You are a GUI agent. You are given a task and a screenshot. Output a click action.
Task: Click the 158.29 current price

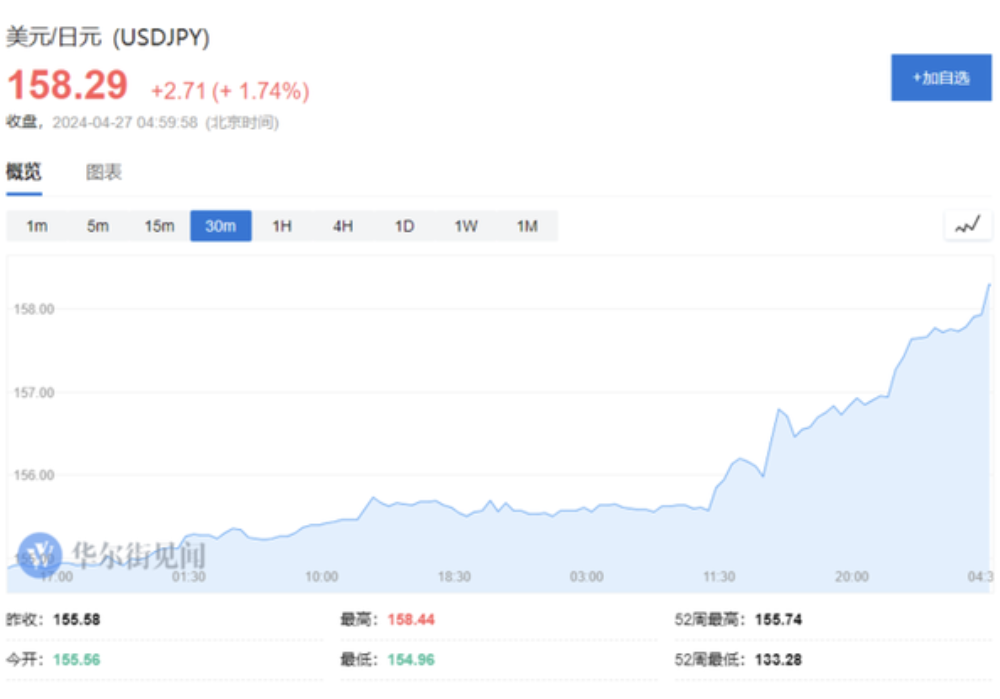pyautogui.click(x=68, y=86)
